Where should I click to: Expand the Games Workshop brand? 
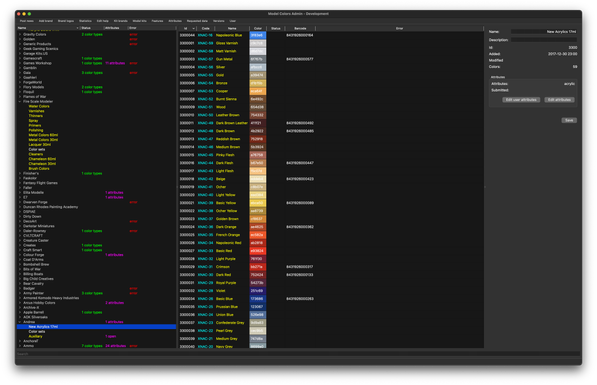(x=20, y=63)
